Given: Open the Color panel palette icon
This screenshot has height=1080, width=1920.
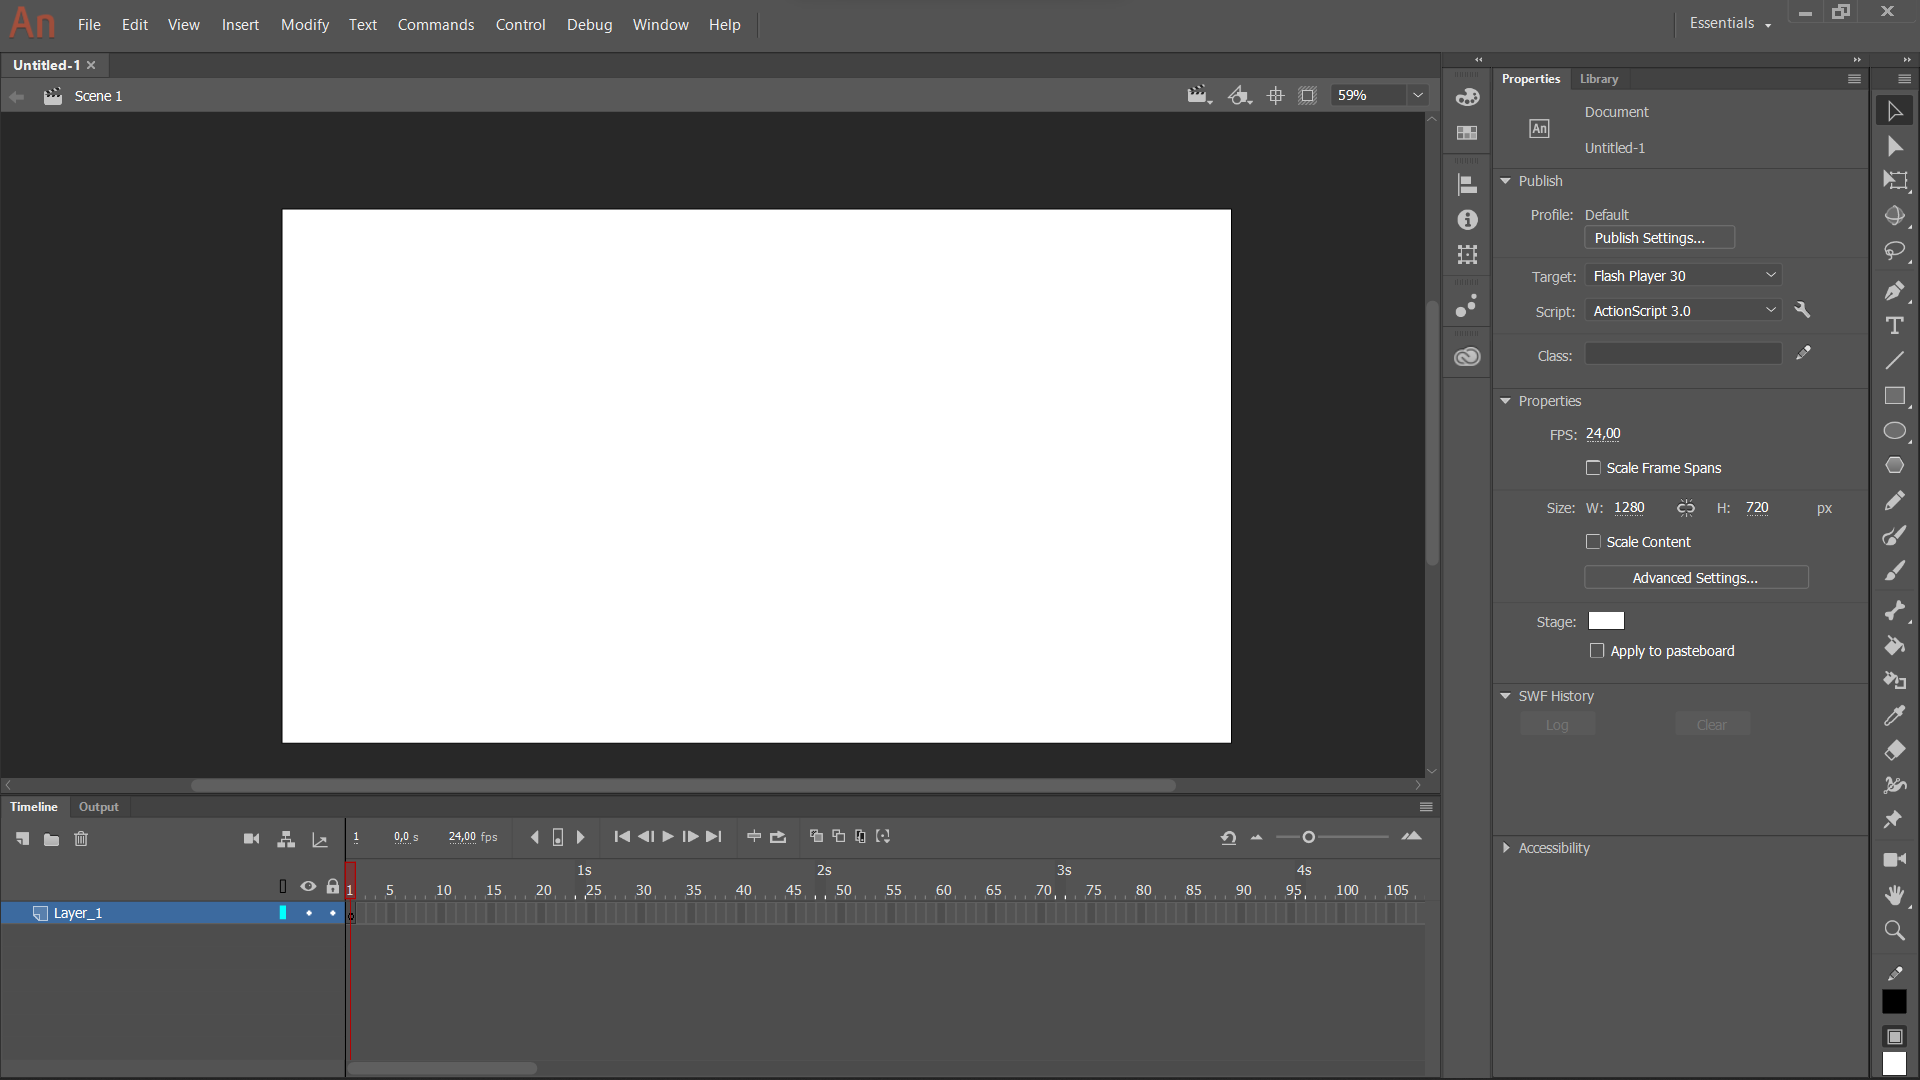Looking at the screenshot, I should pos(1467,97).
